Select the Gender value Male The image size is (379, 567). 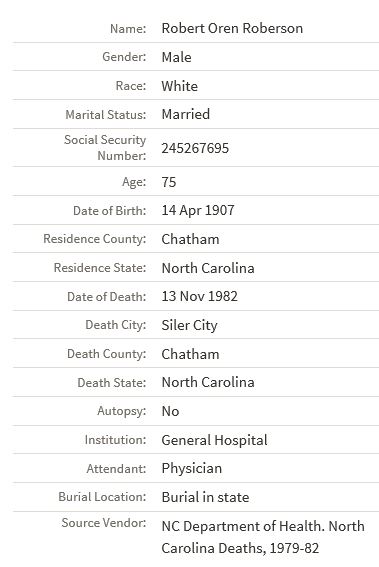pyautogui.click(x=176, y=57)
